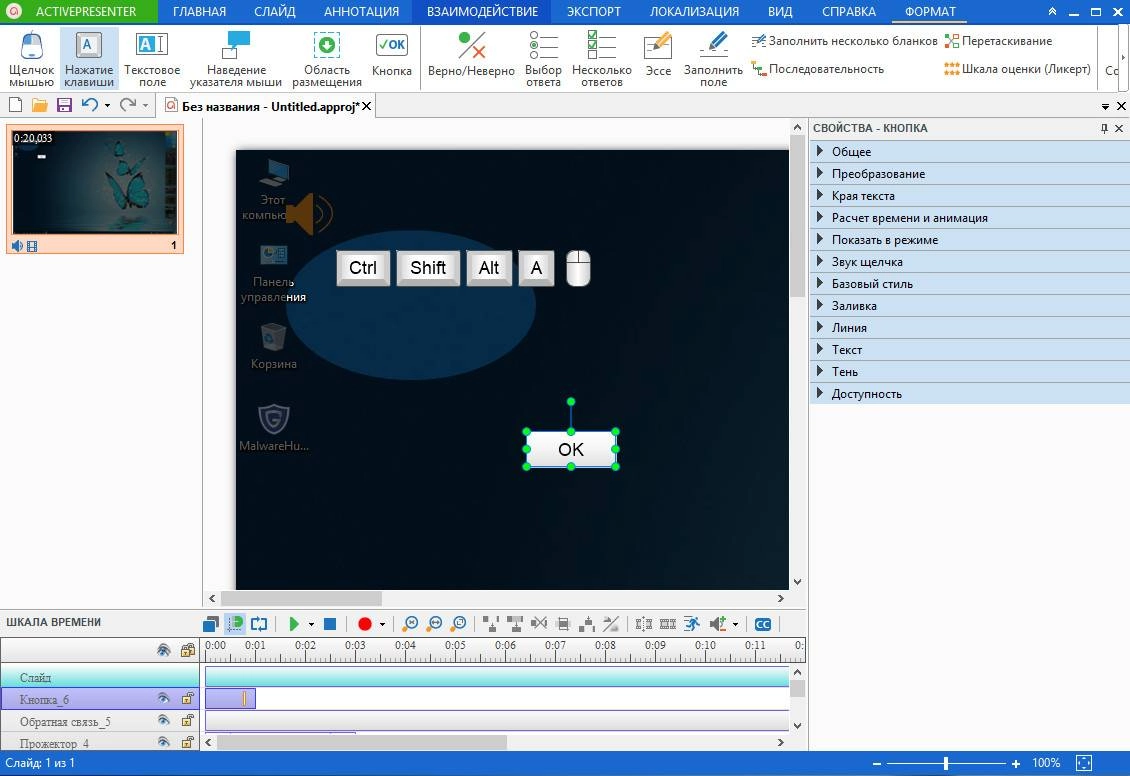Insert an Эссе question

pos(658,55)
